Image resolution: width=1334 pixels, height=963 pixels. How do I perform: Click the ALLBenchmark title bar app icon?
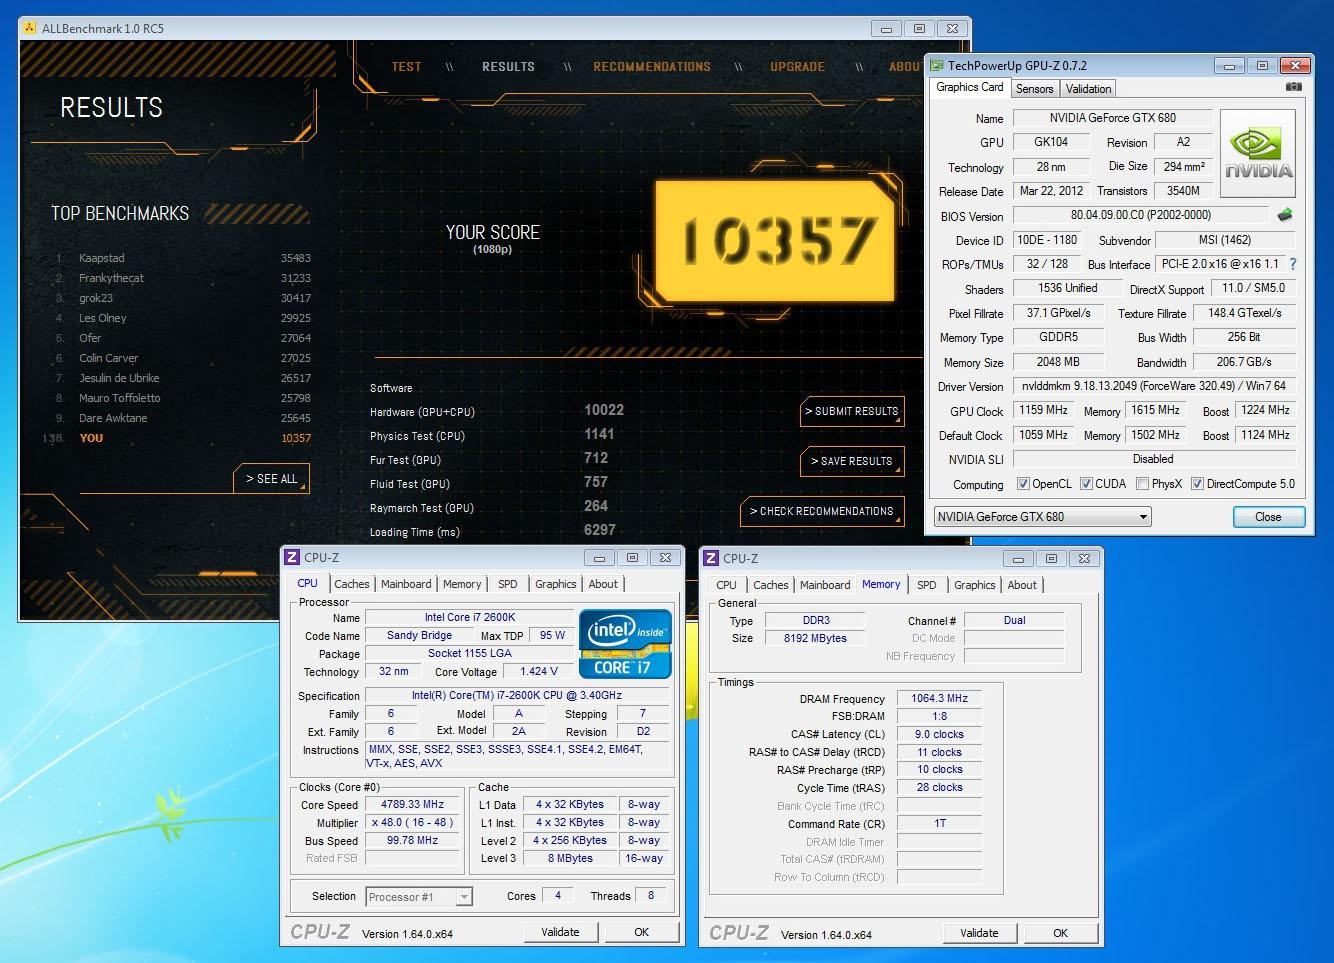[x=30, y=28]
